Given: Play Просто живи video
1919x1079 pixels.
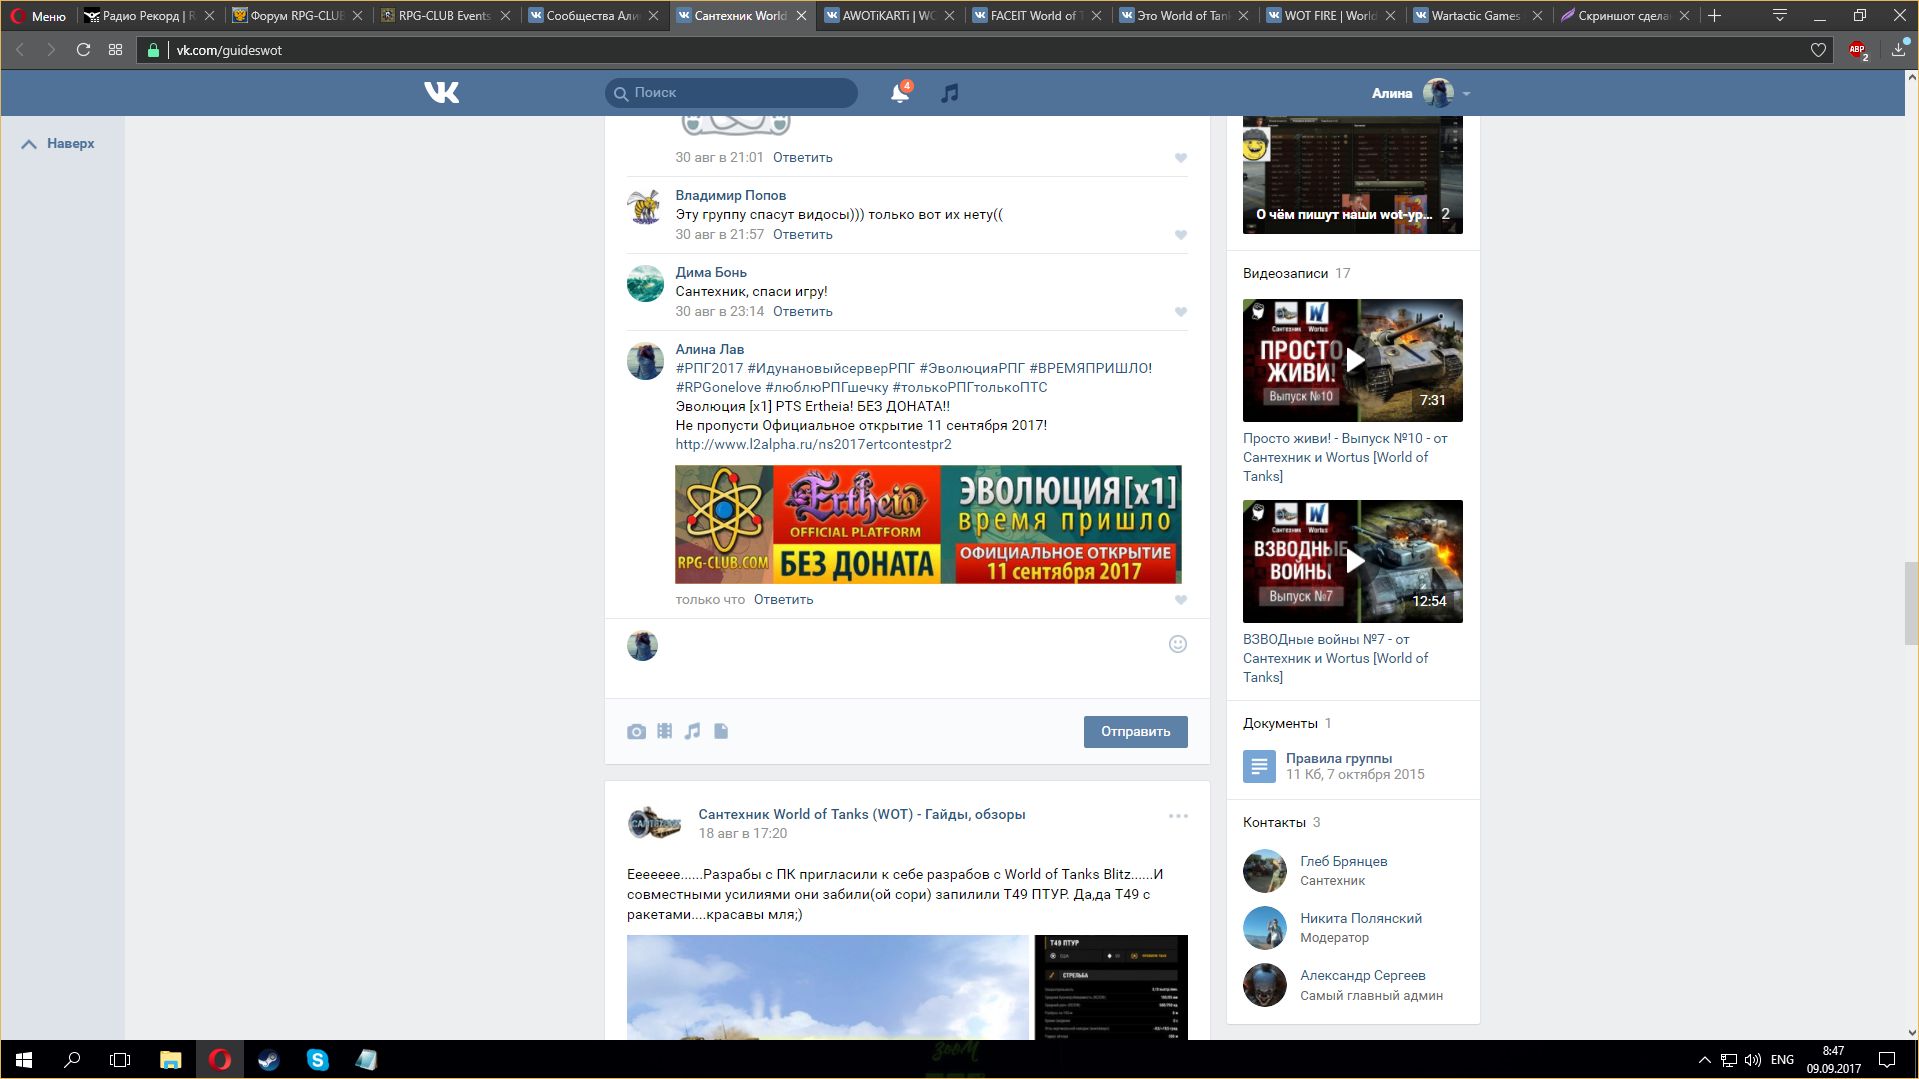Looking at the screenshot, I should point(1352,360).
